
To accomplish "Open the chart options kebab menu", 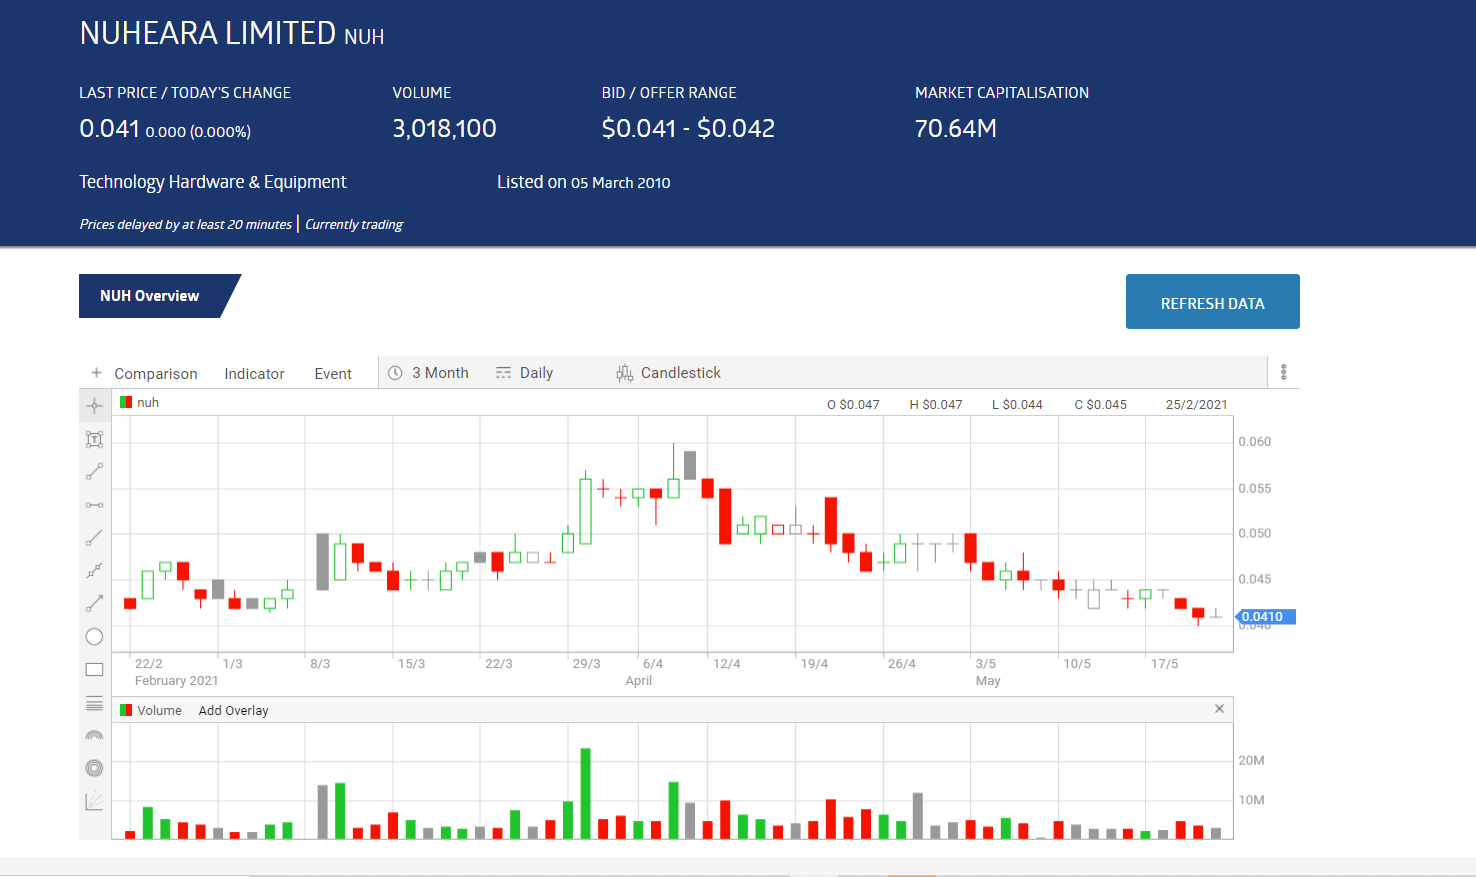I will pos(1283,373).
